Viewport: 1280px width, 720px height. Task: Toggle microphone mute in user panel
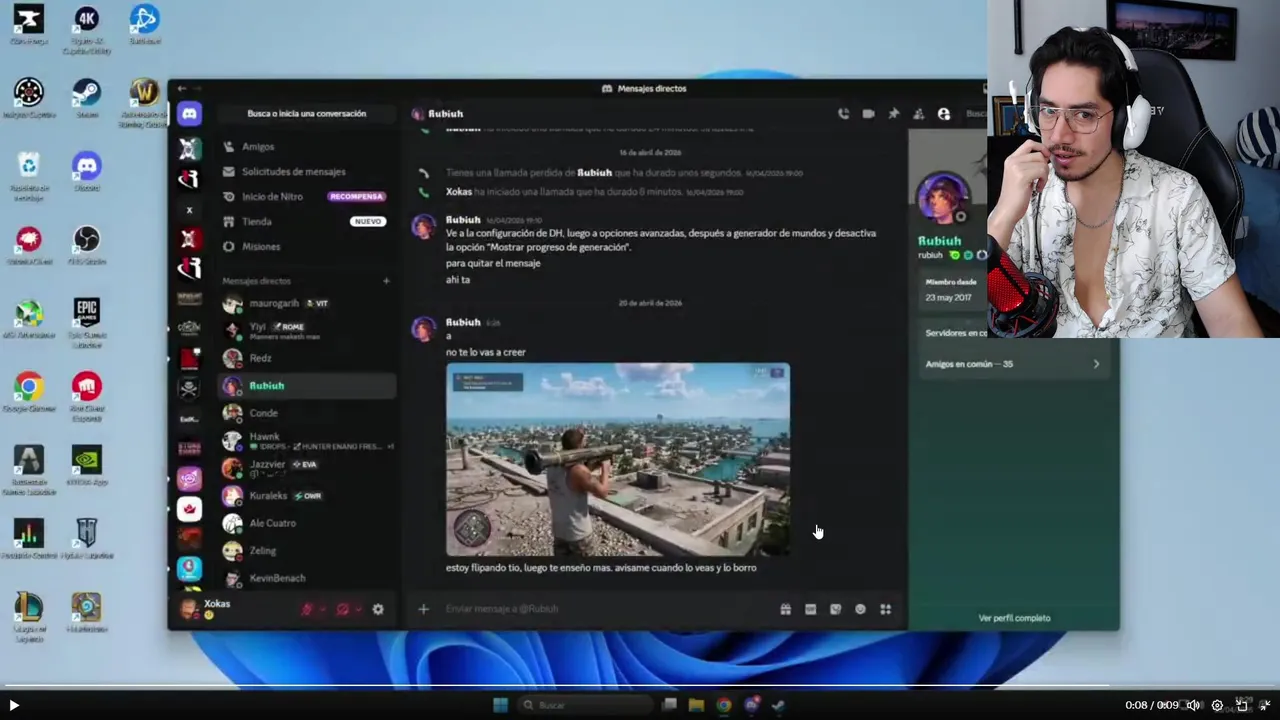click(308, 609)
